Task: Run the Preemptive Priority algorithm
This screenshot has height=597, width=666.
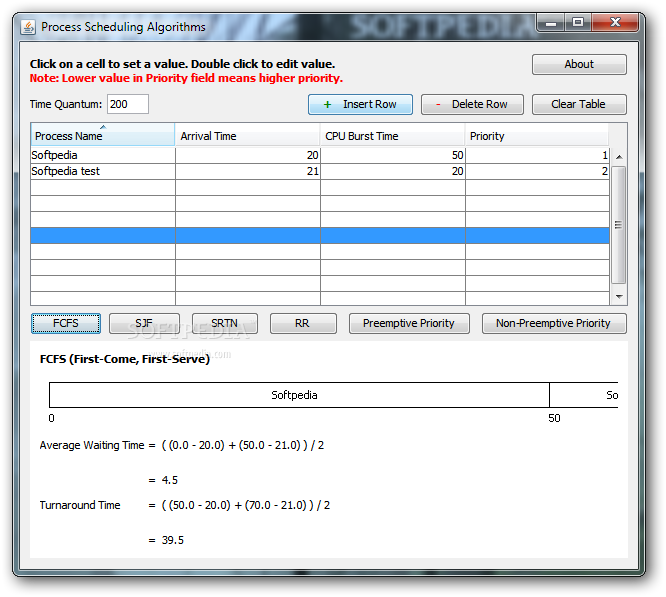Action: [409, 324]
